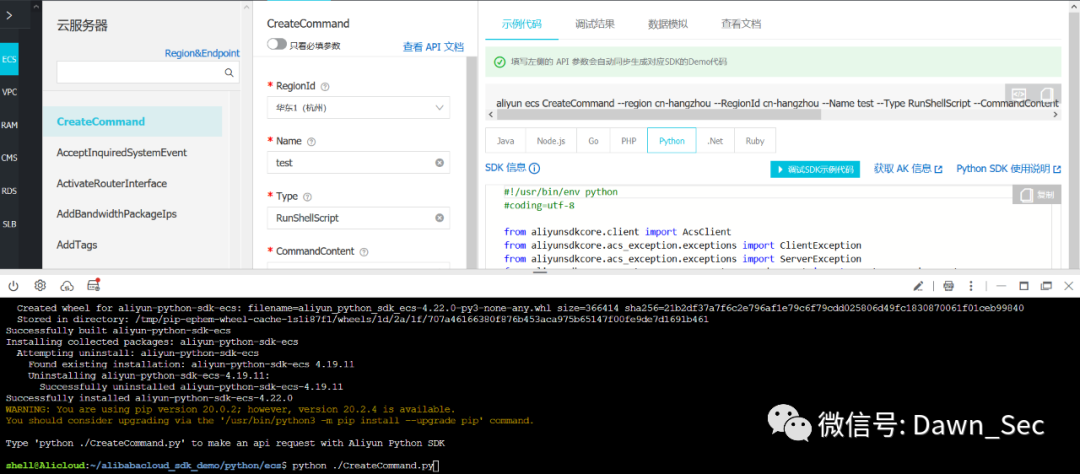Select the Java SDK language tab
The image size is (1080, 474).
click(x=506, y=141)
